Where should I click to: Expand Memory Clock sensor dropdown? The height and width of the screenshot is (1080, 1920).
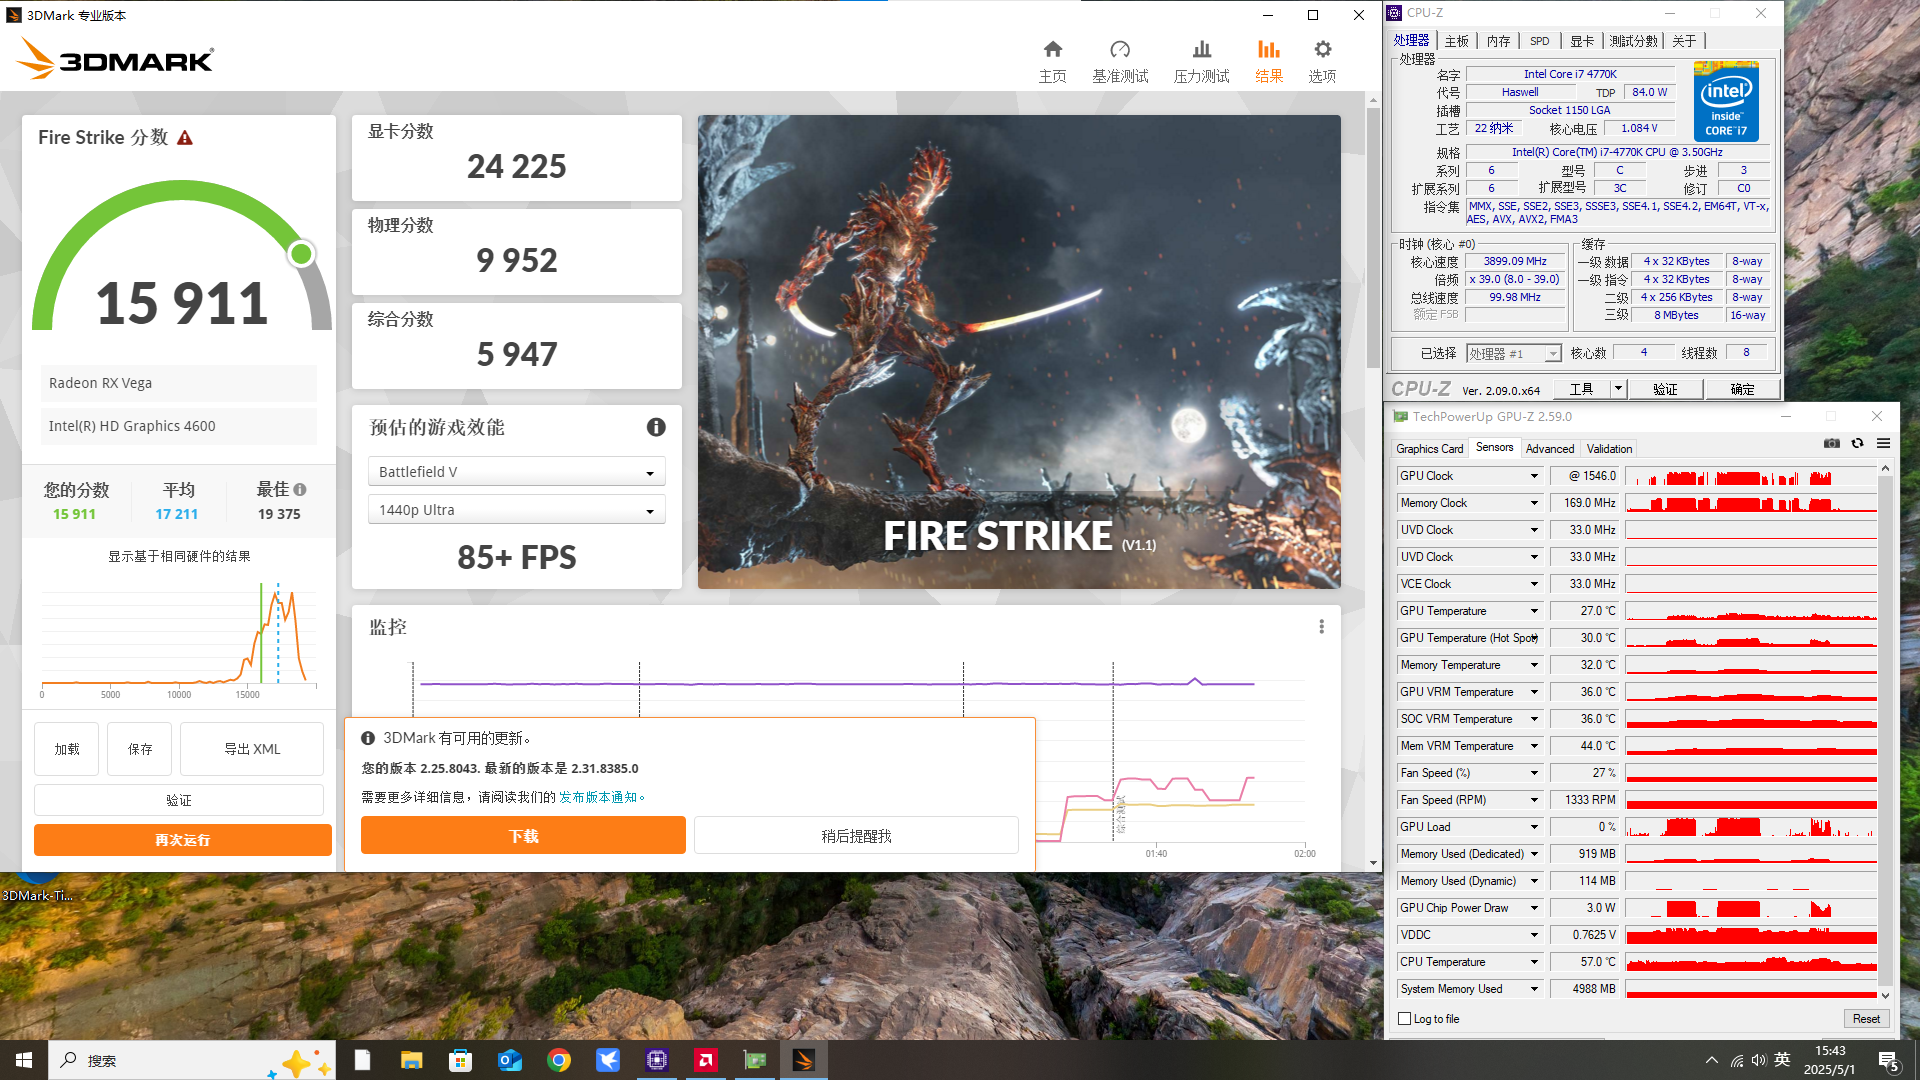(x=1534, y=503)
